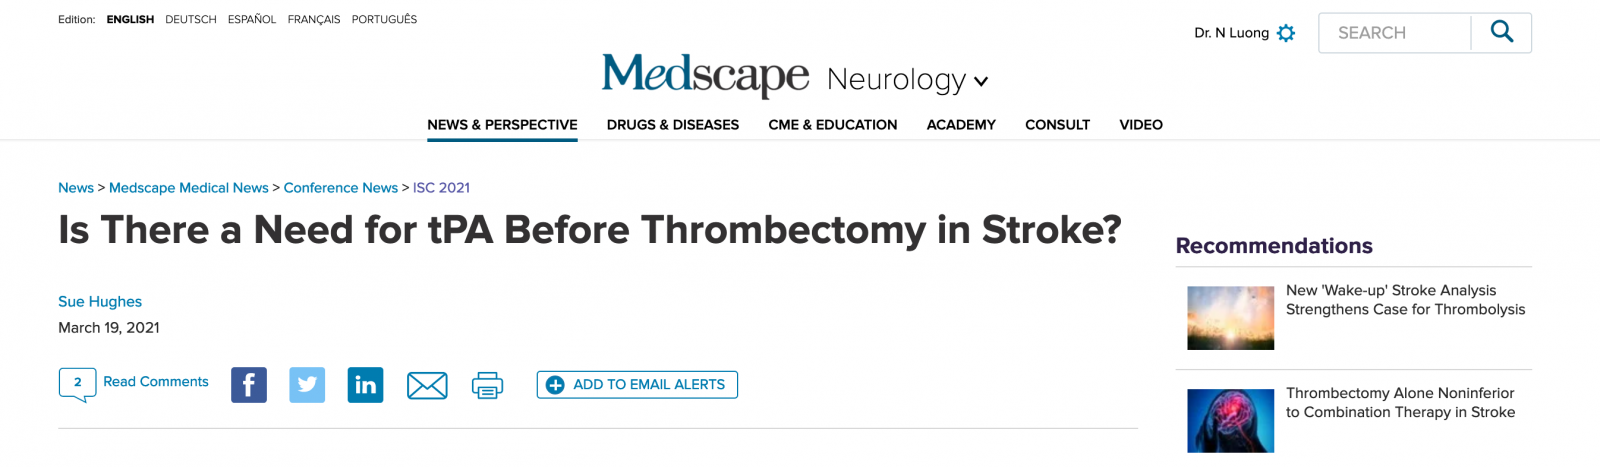This screenshot has width=1600, height=467.
Task: Share article on Facebook
Action: pos(249,385)
